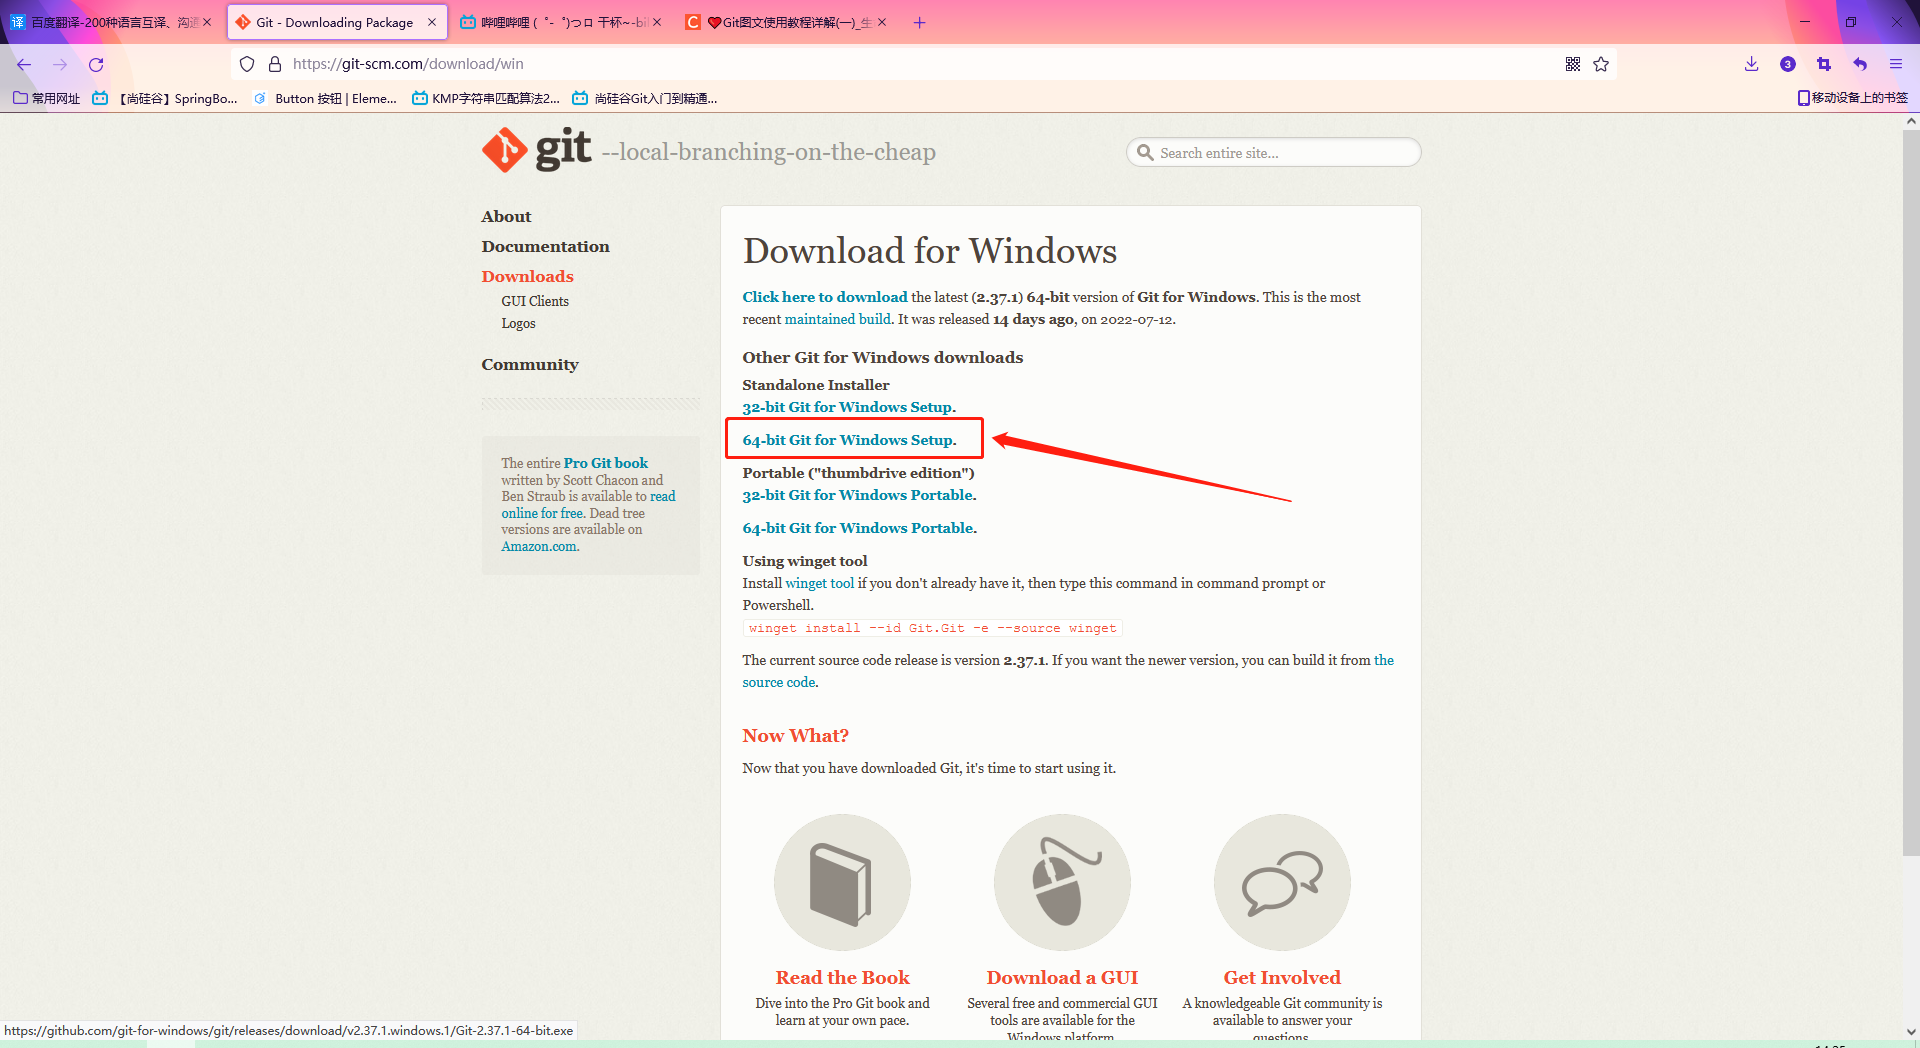Close the Baidu Translate tab
Viewport: 1920px width, 1048px height.
(x=207, y=22)
